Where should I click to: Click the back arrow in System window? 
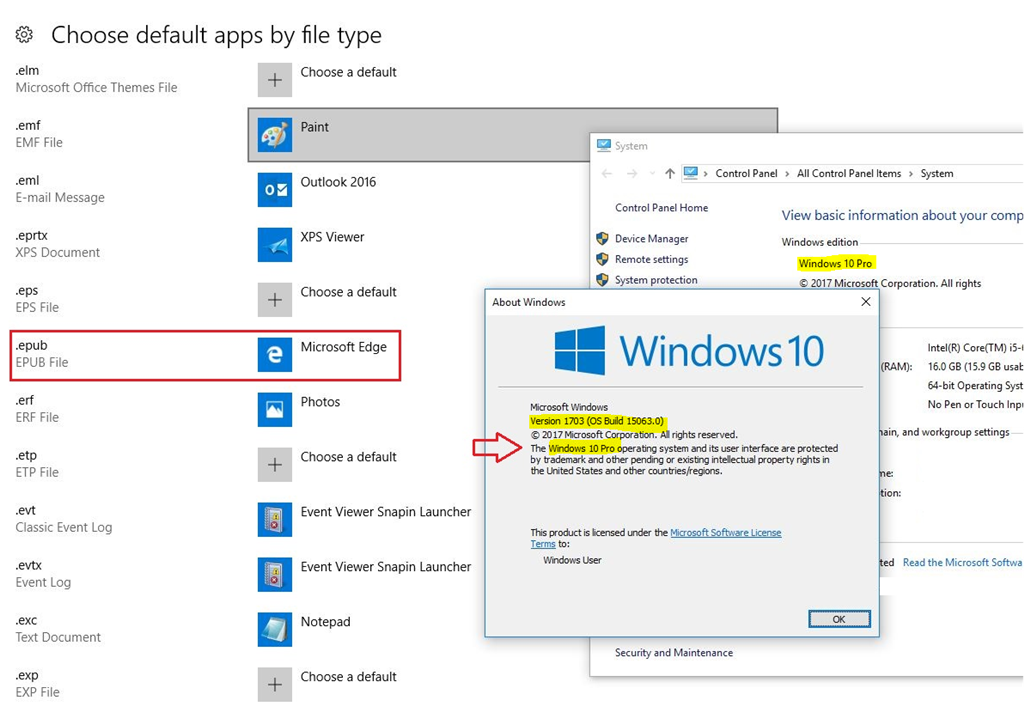point(607,174)
